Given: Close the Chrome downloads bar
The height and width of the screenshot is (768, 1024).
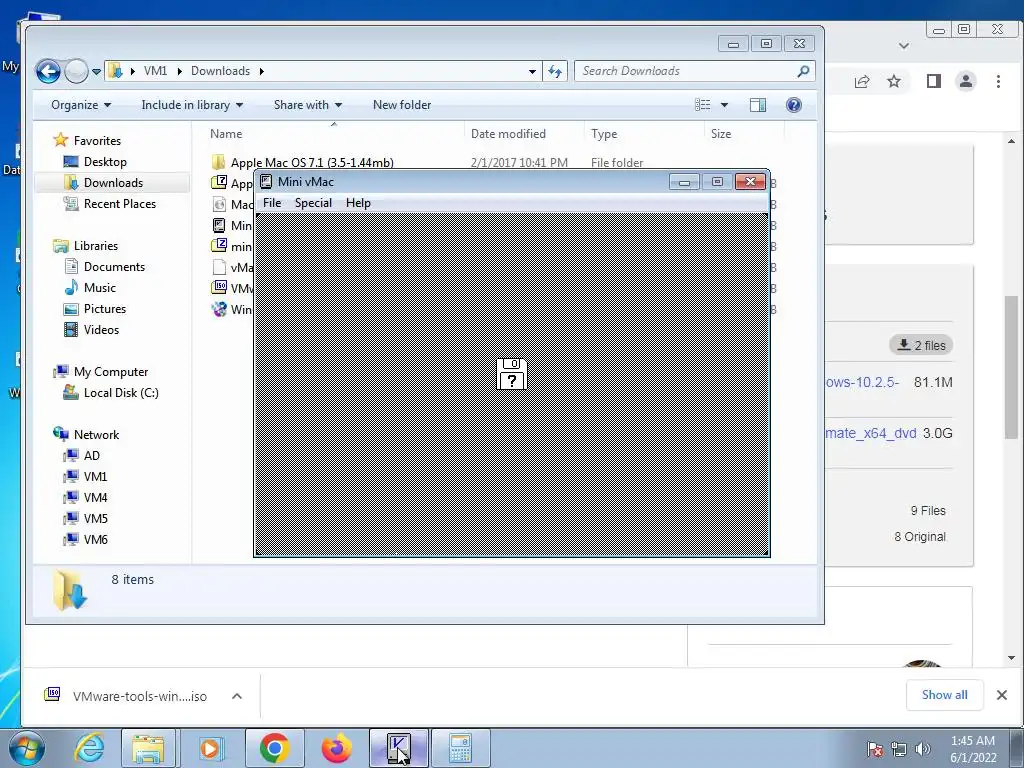Looking at the screenshot, I should (x=1002, y=695).
